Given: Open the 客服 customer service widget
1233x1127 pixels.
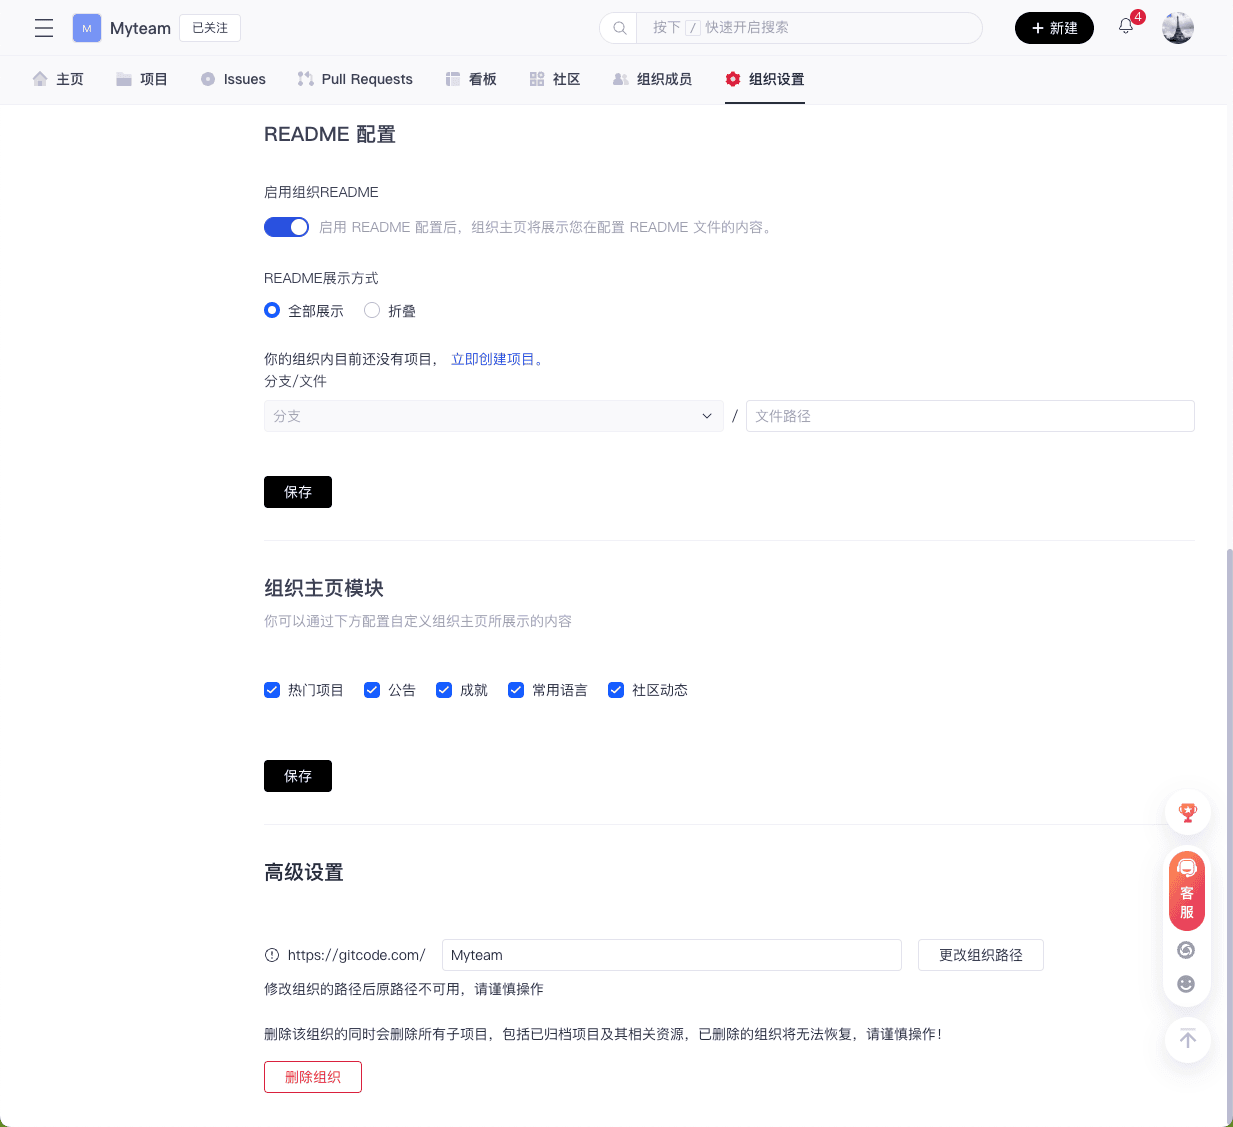Looking at the screenshot, I should coord(1187,890).
